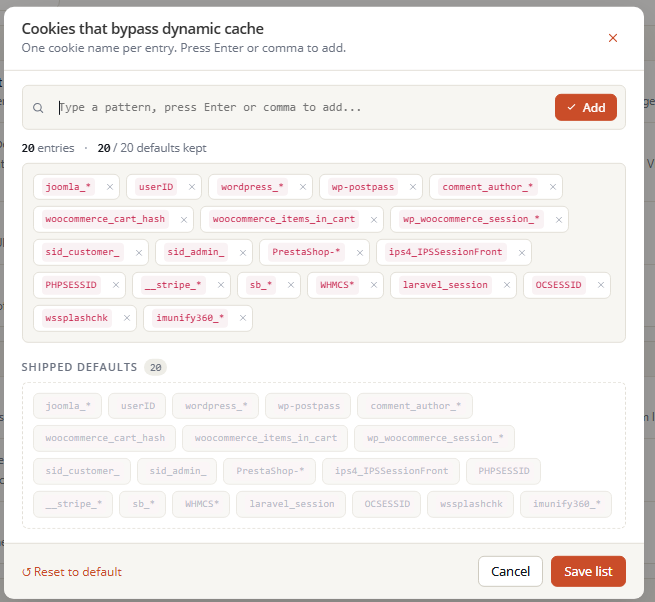Remove the PHPSESSID entry

pos(116,285)
